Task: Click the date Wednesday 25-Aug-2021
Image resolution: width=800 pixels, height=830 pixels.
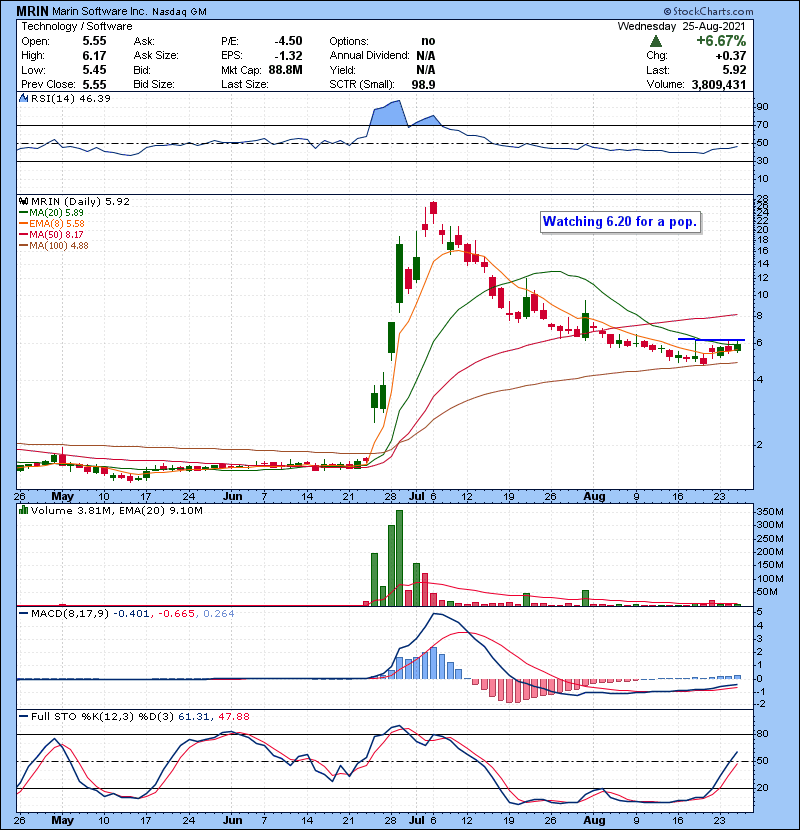Action: click(x=681, y=26)
